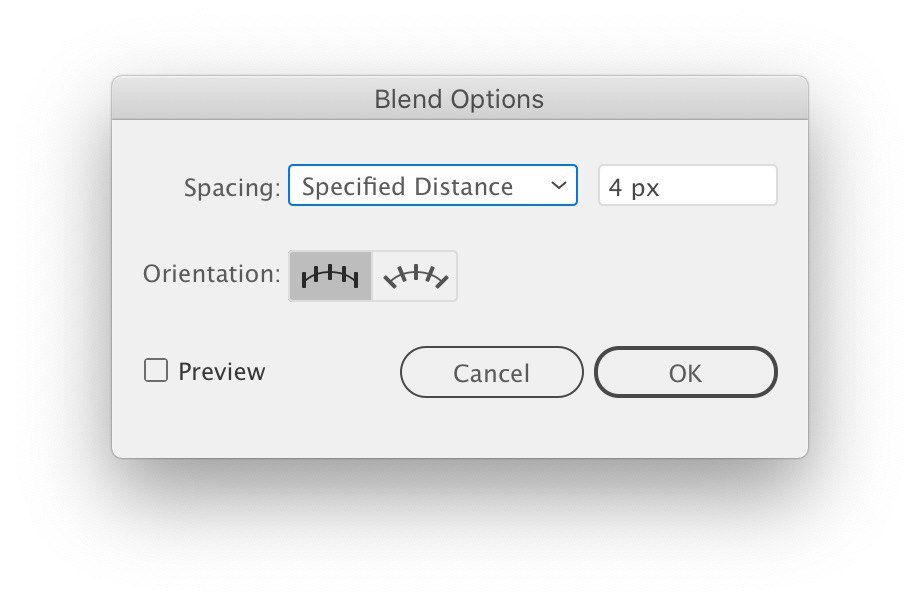Click the Specified Distance text in dropdown
The width and height of the screenshot is (920, 606).
click(407, 187)
